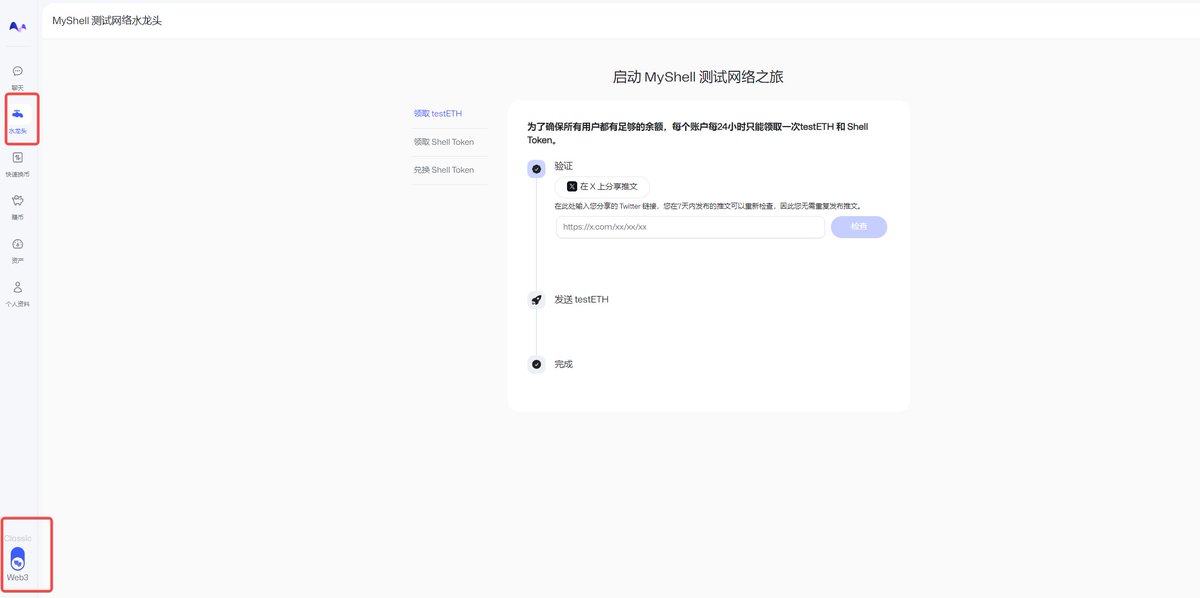Click the rocket icon for 发送 testETH

click(537, 300)
